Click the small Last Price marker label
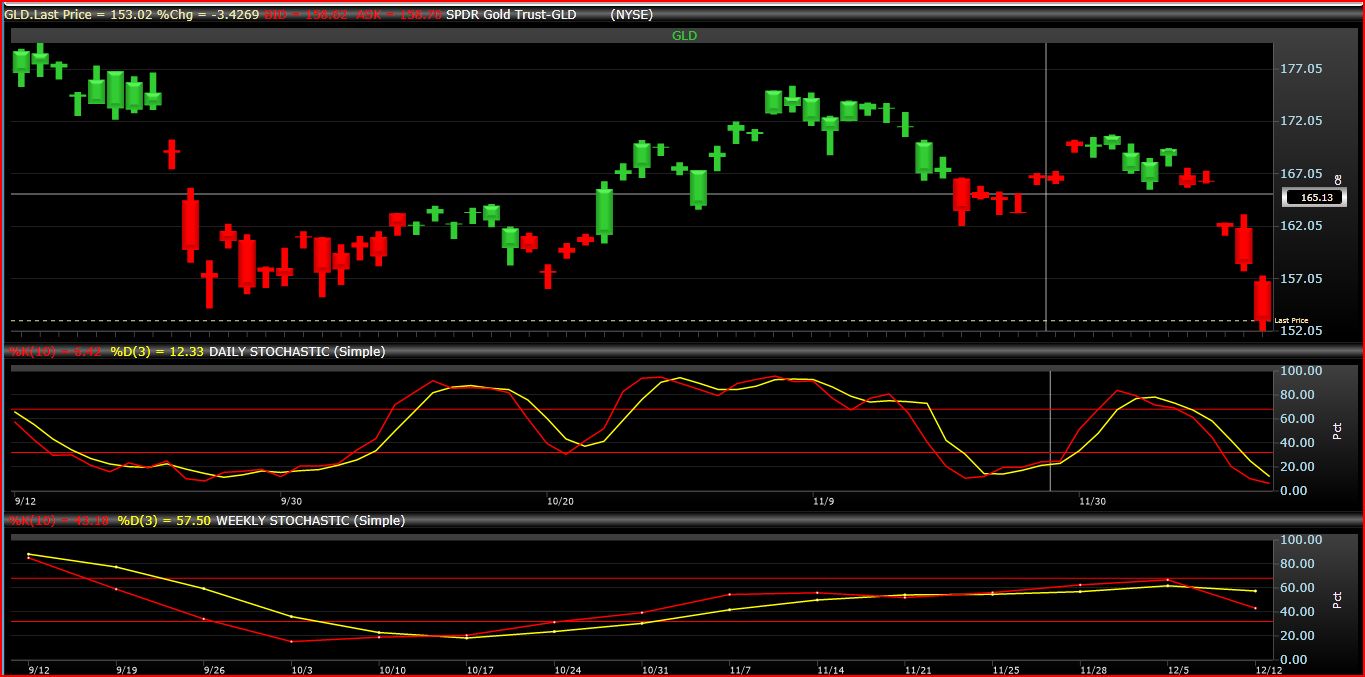Screen dimensions: 1365x677 click(1291, 320)
